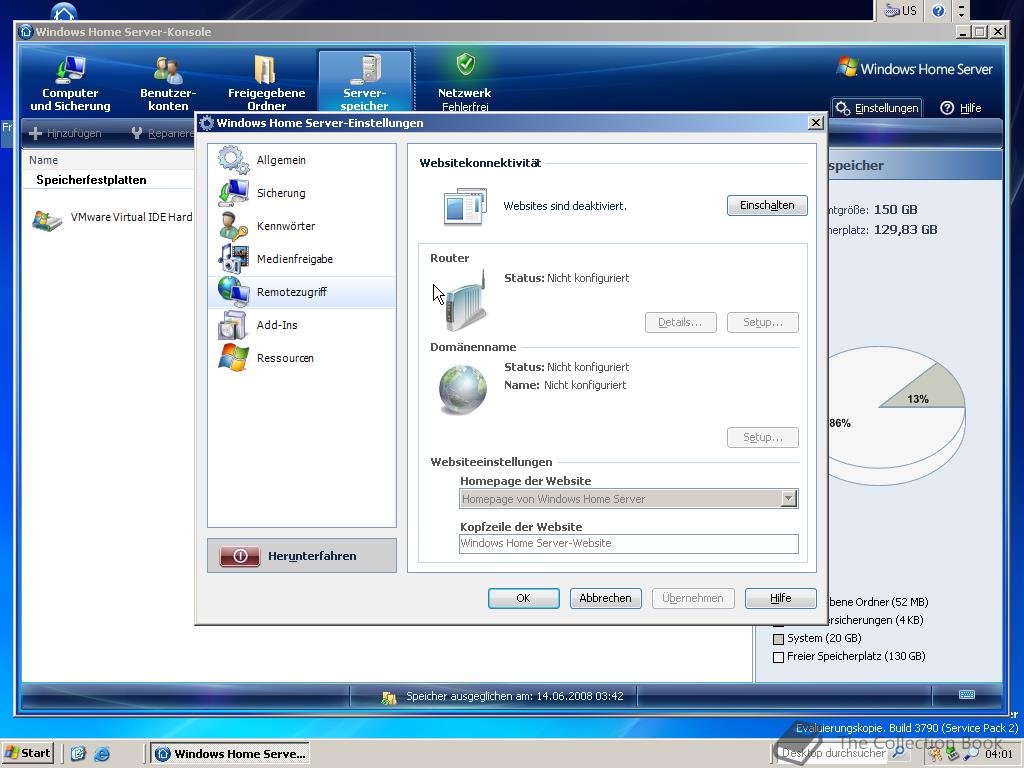Click the Kennwörter user-key icon
This screenshot has height=768, width=1024.
233,226
